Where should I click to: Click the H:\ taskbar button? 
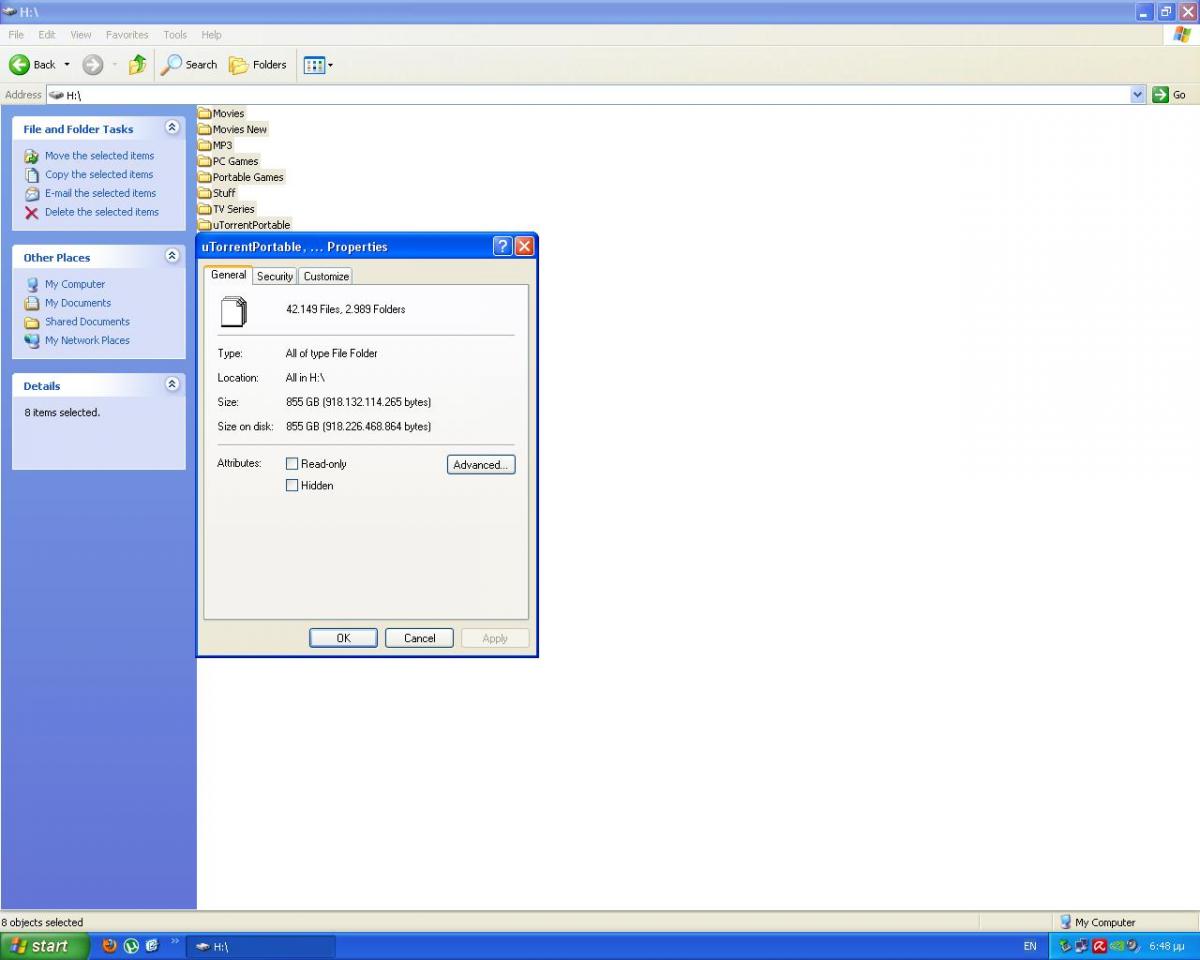(x=261, y=946)
